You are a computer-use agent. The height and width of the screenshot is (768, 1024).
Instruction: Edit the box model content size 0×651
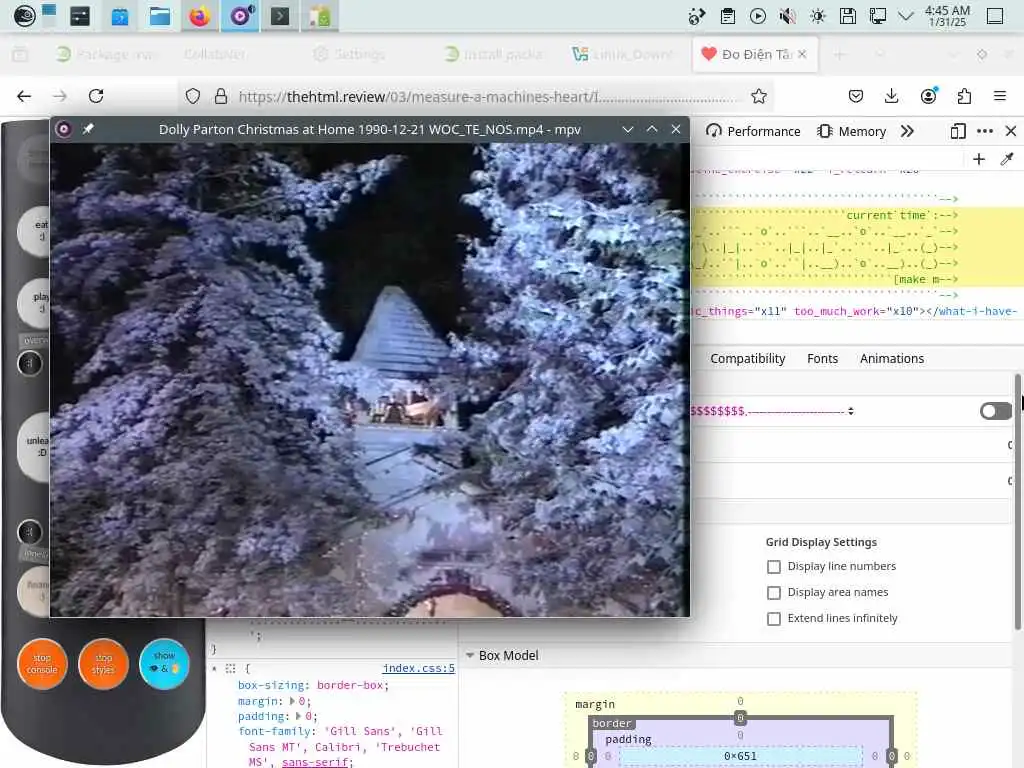741,756
